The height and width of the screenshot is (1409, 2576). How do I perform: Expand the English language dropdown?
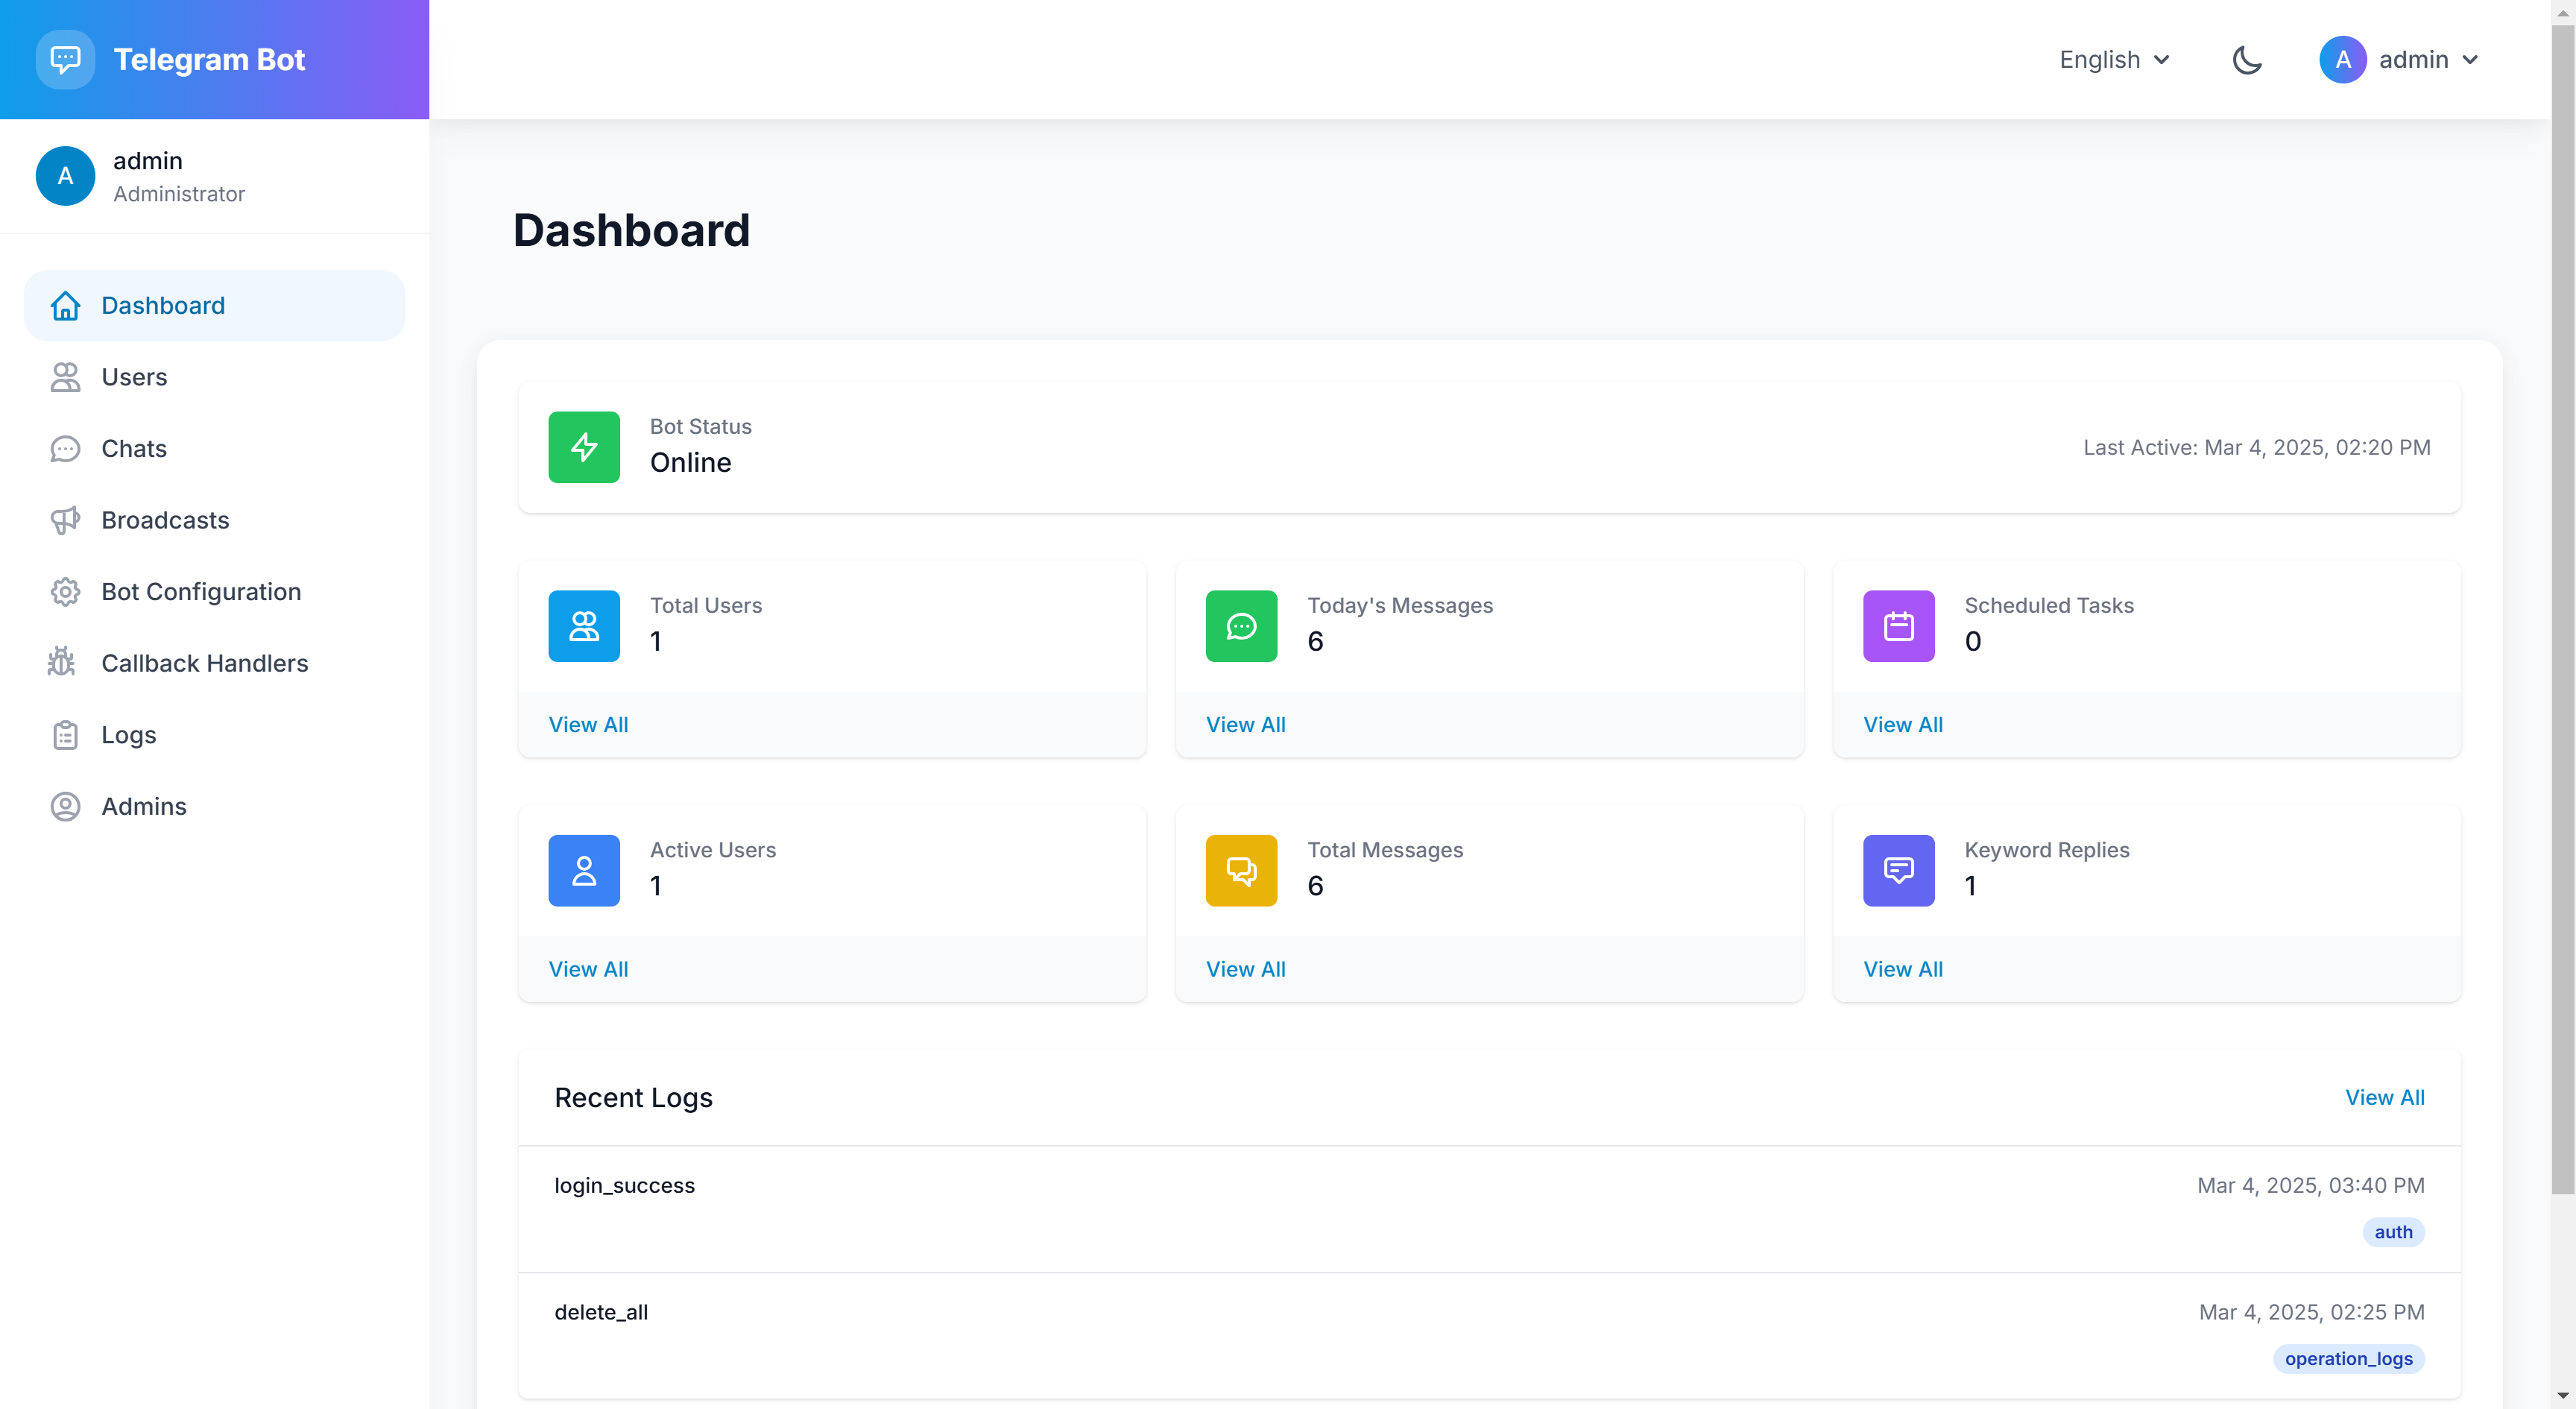(2111, 59)
